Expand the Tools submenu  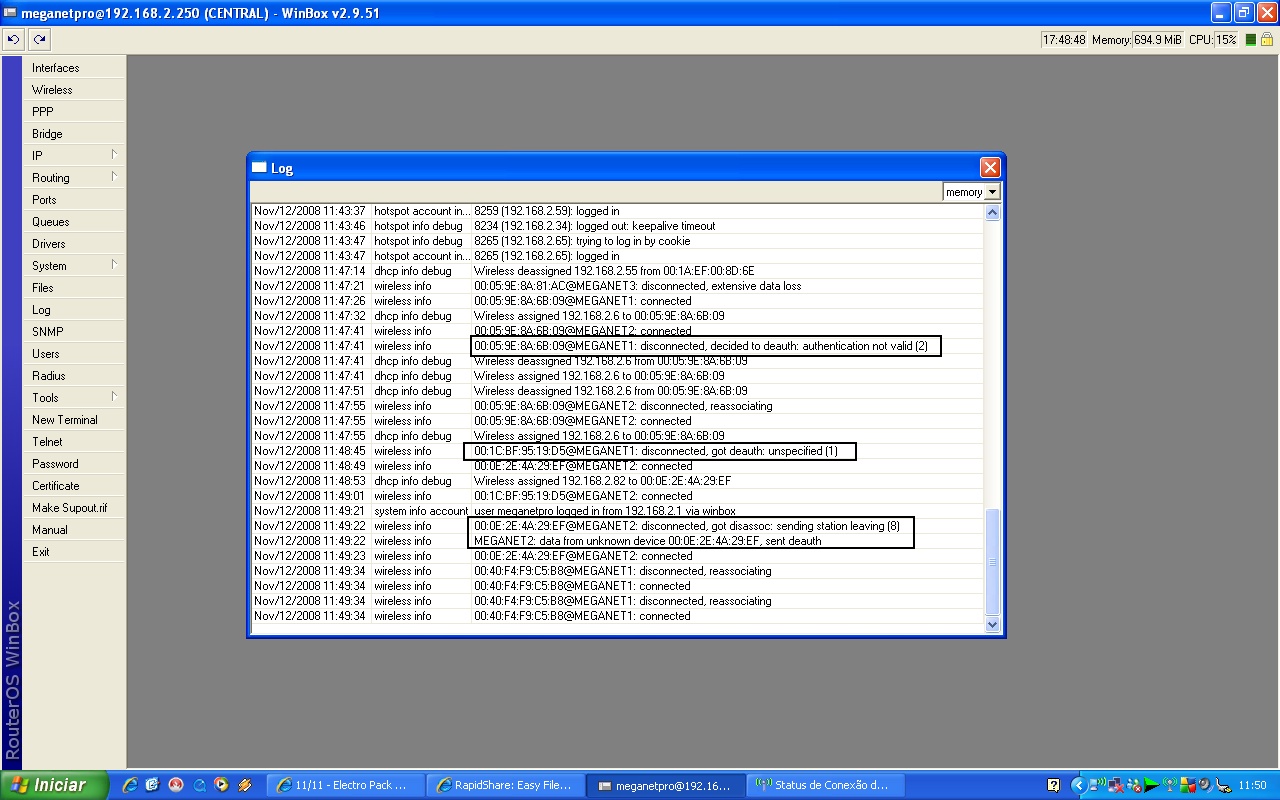pos(75,397)
